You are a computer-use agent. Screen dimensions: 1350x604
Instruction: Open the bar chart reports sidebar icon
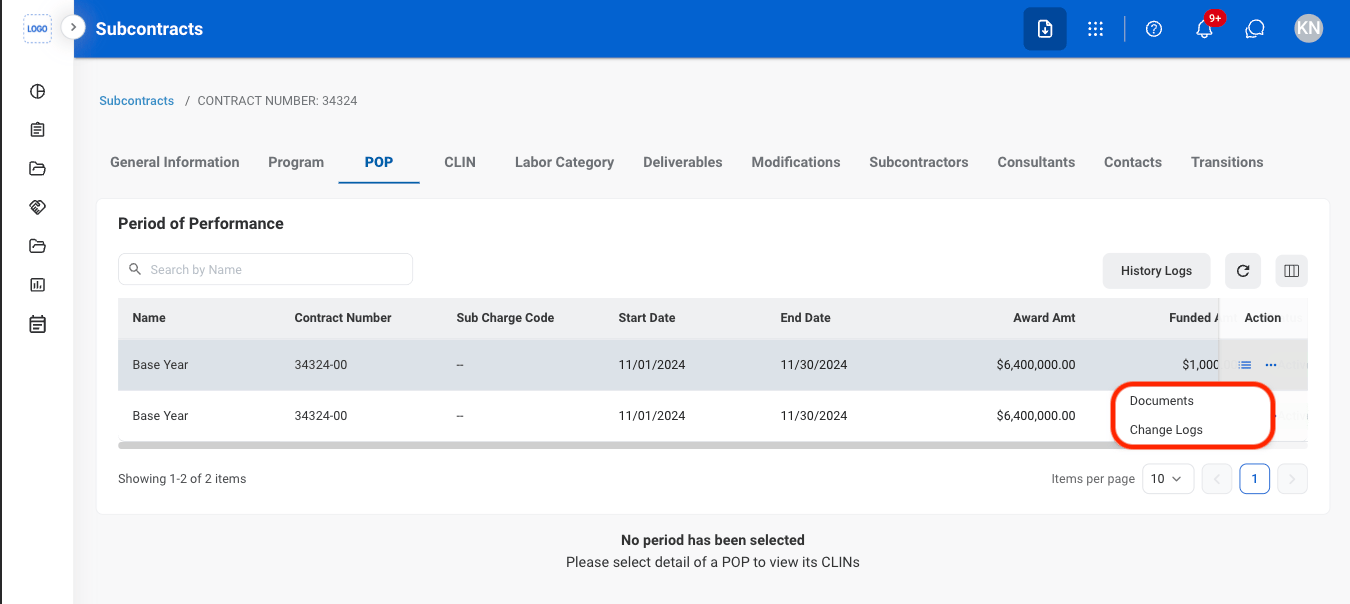37,285
